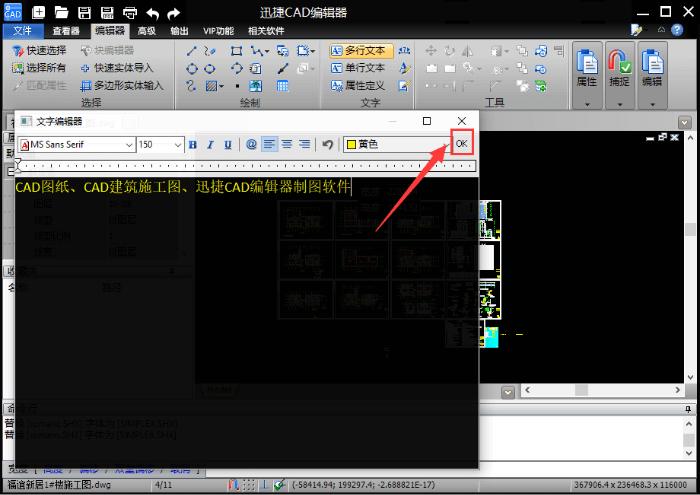The height and width of the screenshot is (495, 700).
Task: Click the Table grid icon in 绘制 group
Action: [283, 86]
